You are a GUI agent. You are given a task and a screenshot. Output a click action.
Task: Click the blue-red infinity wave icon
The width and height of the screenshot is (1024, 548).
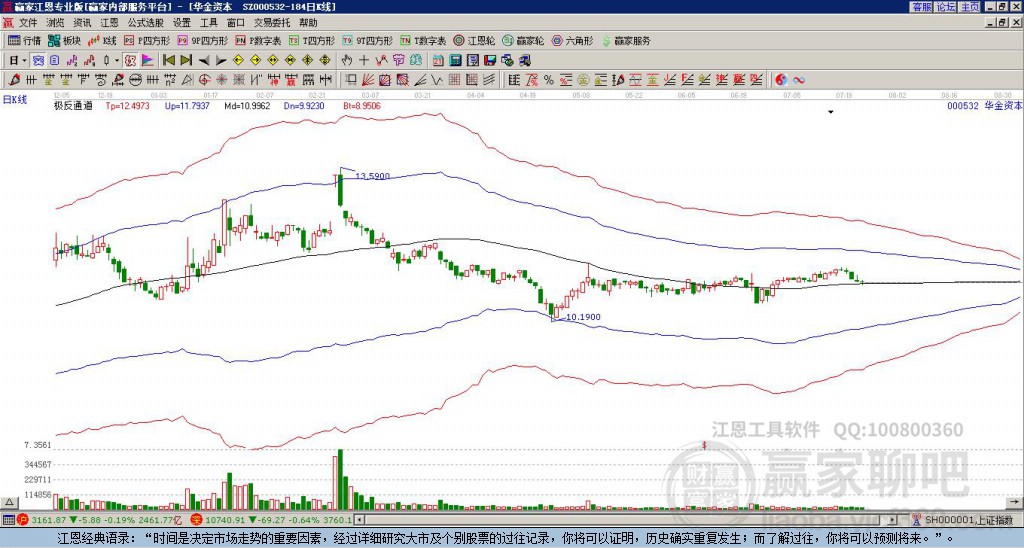799,80
